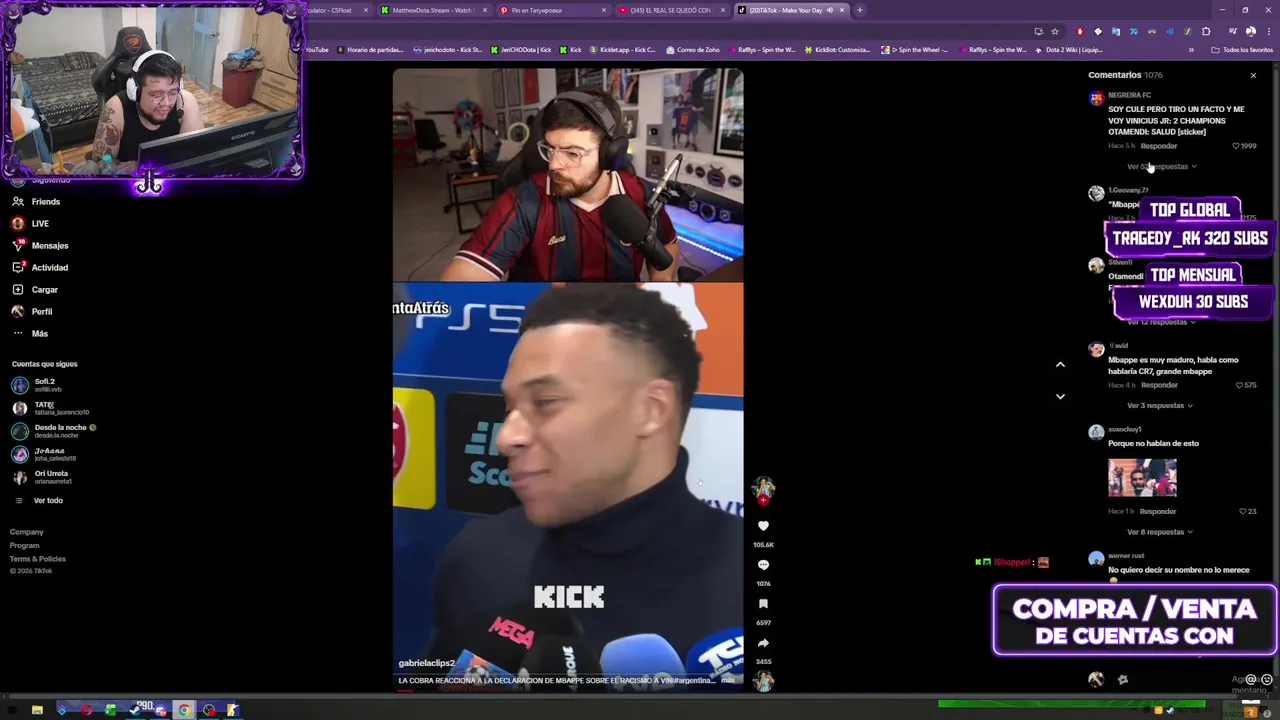Like the TikTok video with heart icon
Image resolution: width=1280 pixels, height=720 pixels.
(x=763, y=526)
